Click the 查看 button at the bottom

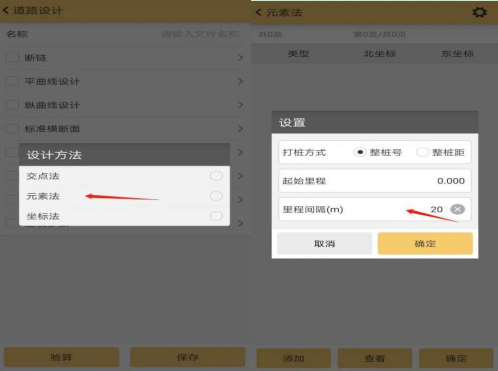coord(375,358)
